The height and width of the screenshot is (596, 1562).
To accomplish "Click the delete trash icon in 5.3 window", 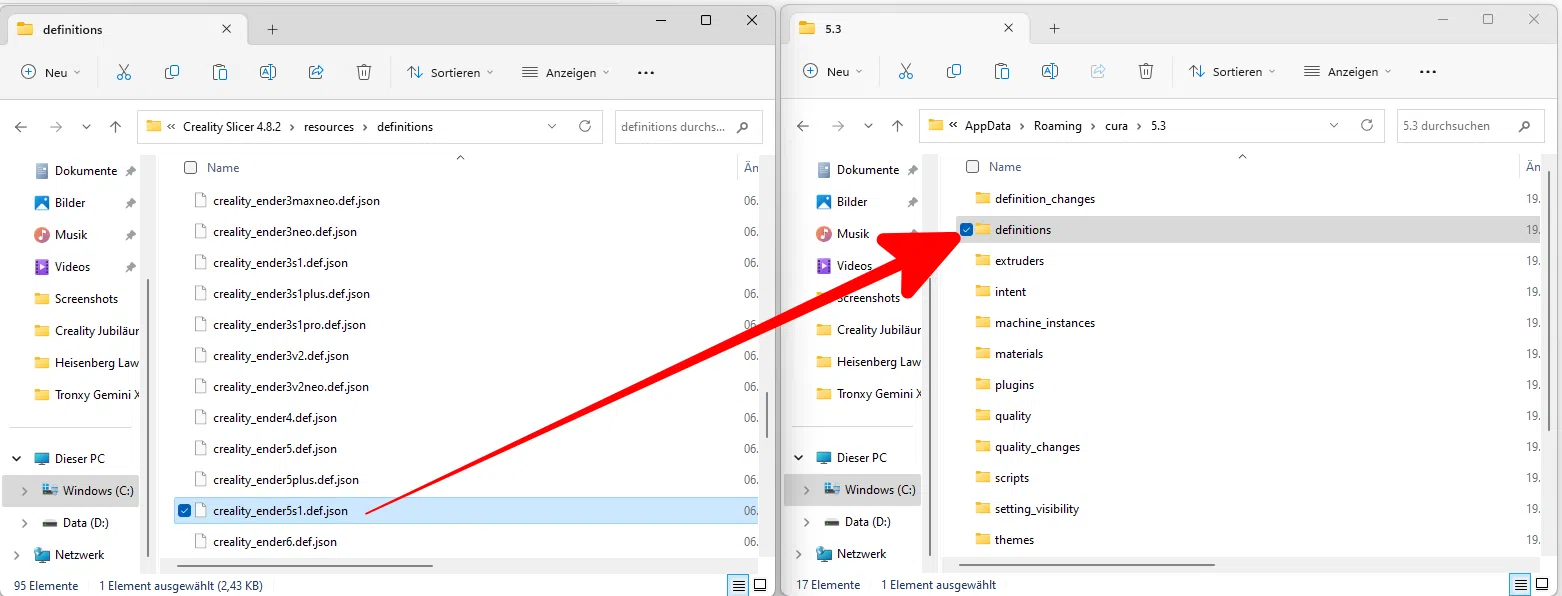I will (x=1146, y=71).
